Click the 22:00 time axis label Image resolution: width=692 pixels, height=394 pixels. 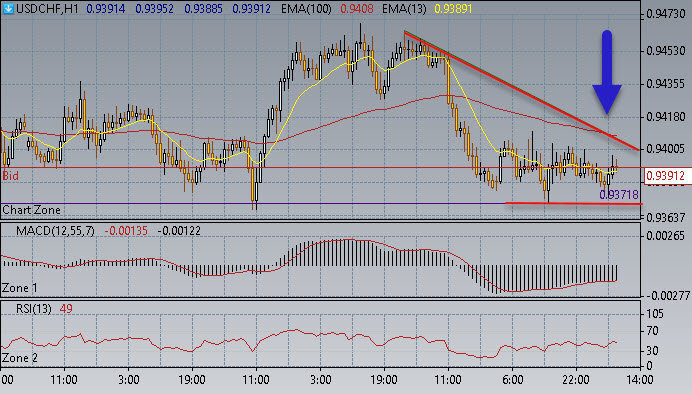click(576, 379)
